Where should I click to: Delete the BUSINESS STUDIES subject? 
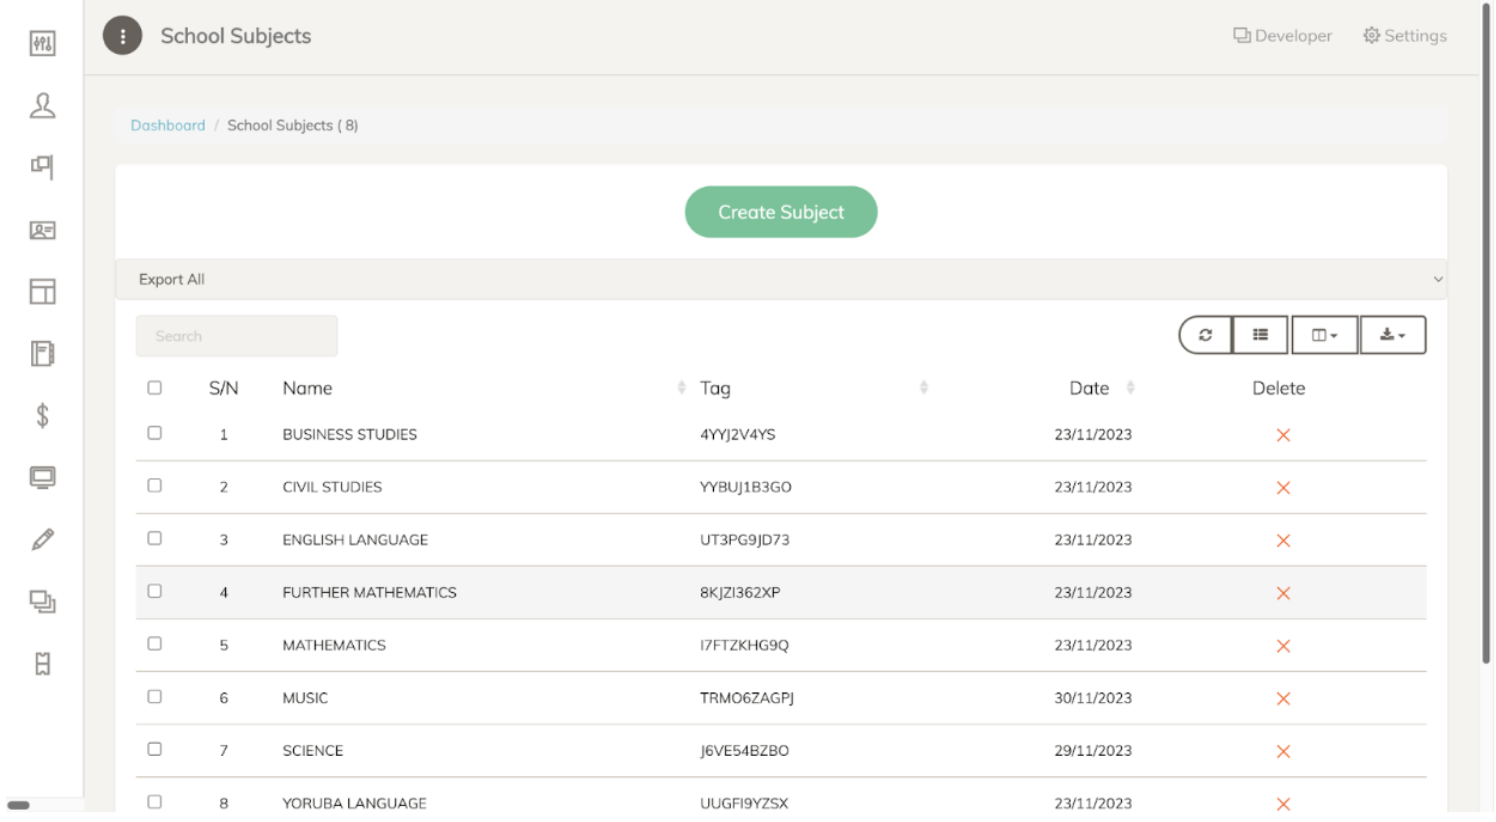pyautogui.click(x=1283, y=435)
